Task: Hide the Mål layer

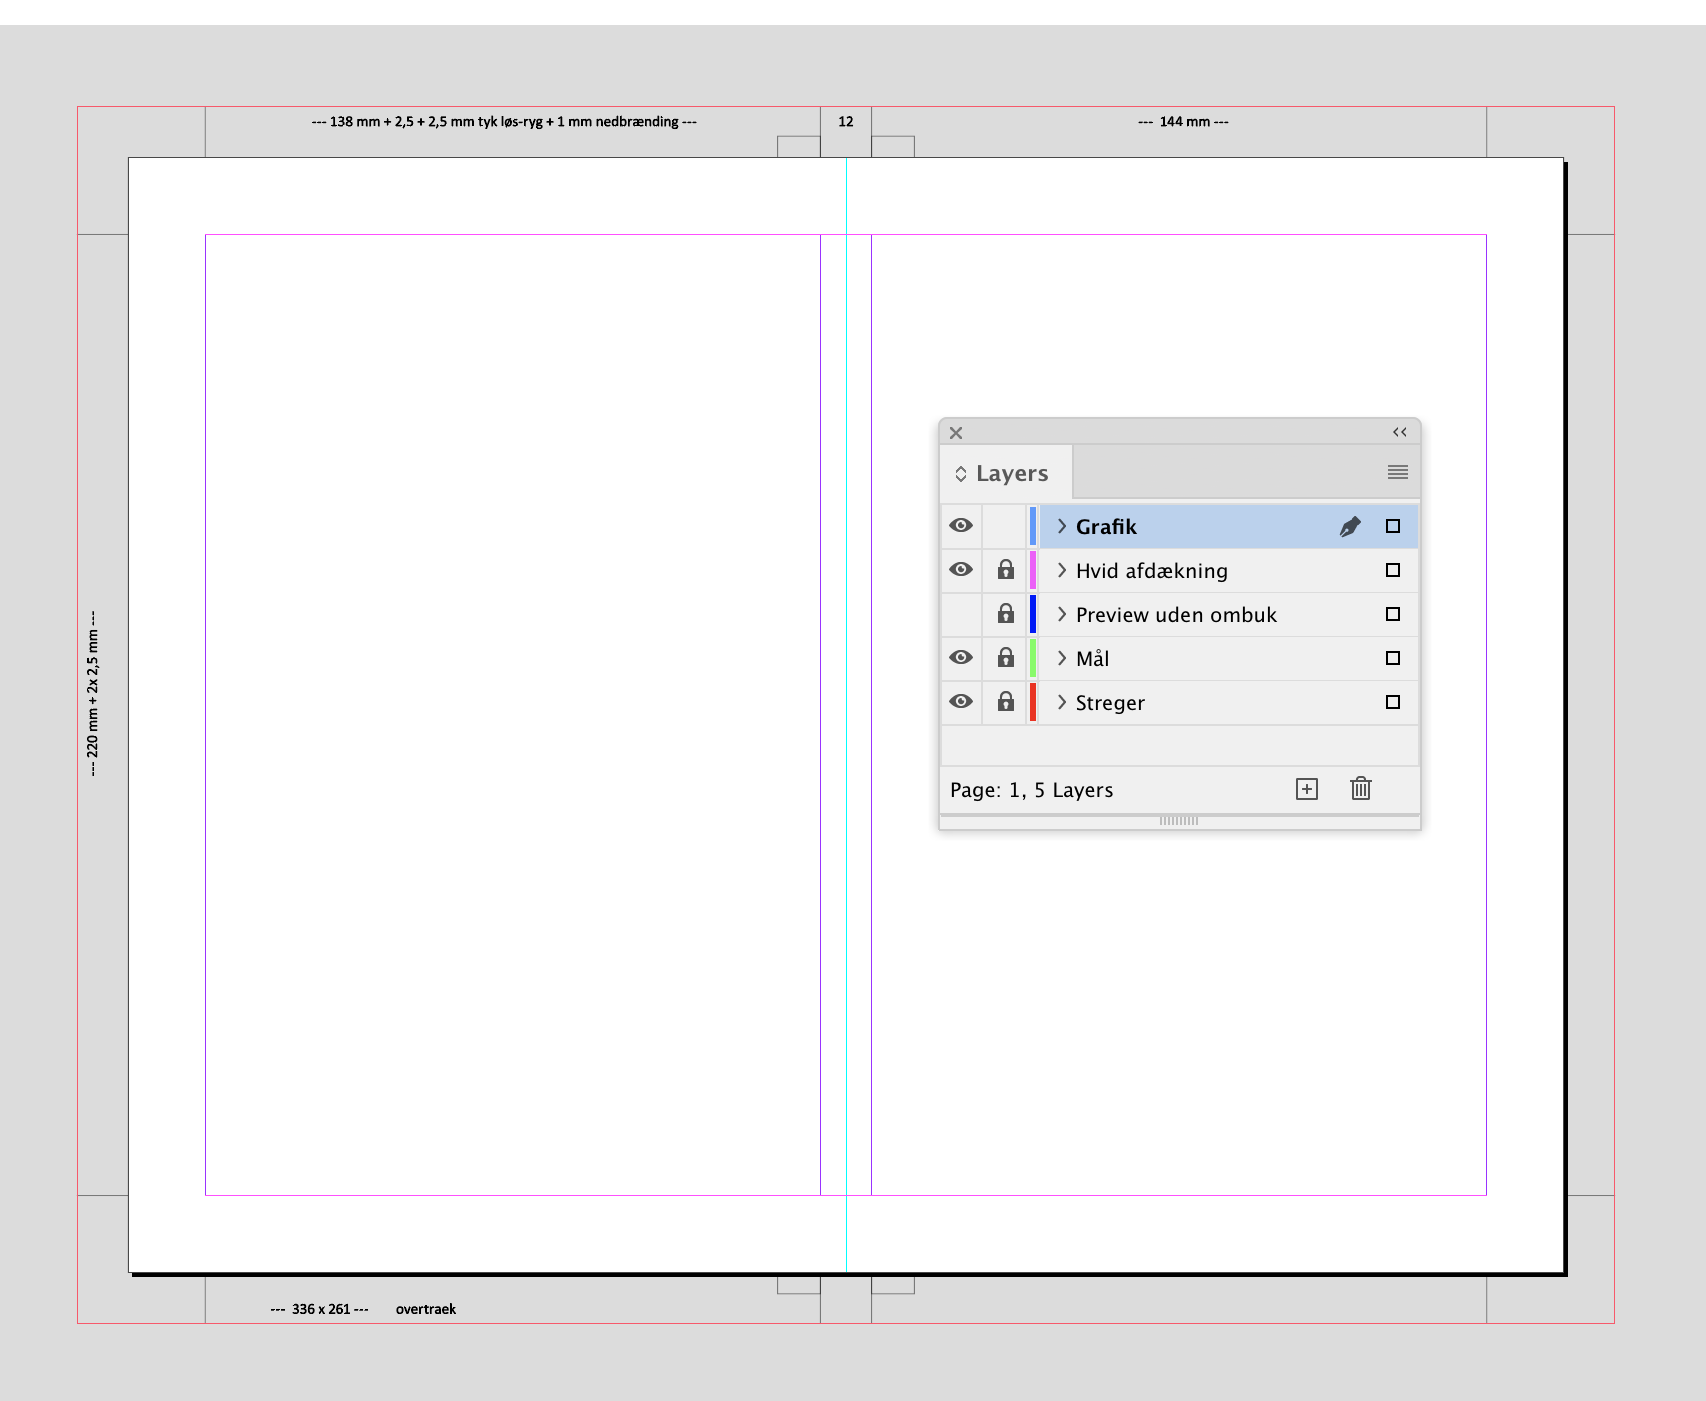Action: pos(961,658)
